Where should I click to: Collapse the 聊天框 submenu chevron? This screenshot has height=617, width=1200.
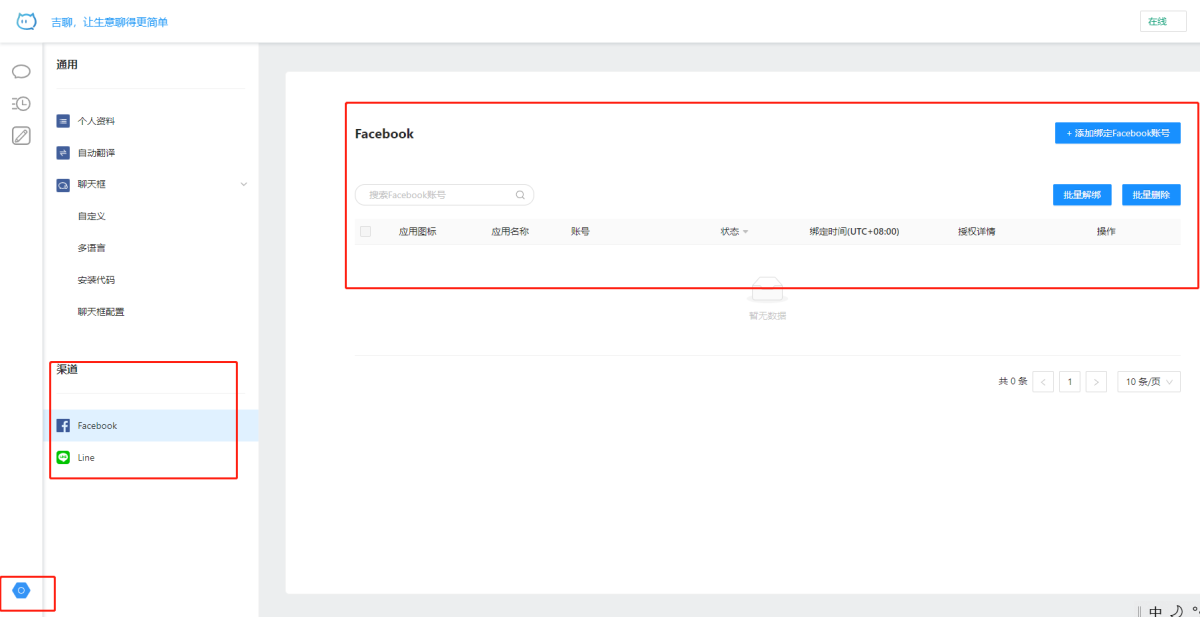(x=243, y=184)
